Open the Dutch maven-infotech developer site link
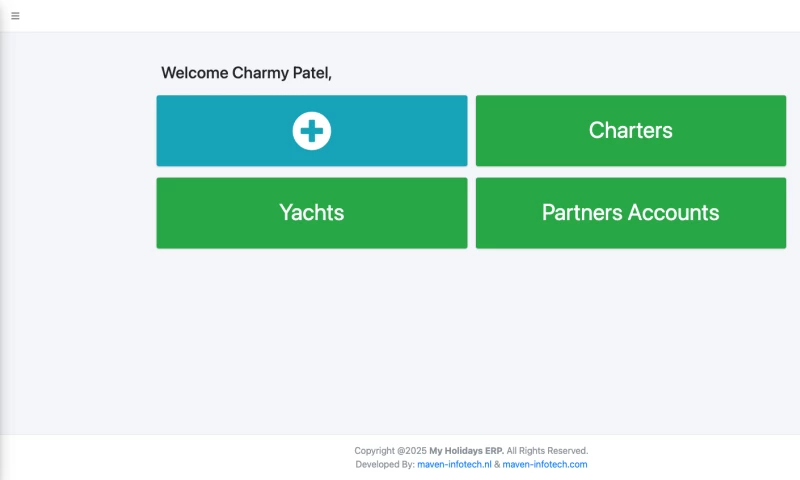 [454, 465]
